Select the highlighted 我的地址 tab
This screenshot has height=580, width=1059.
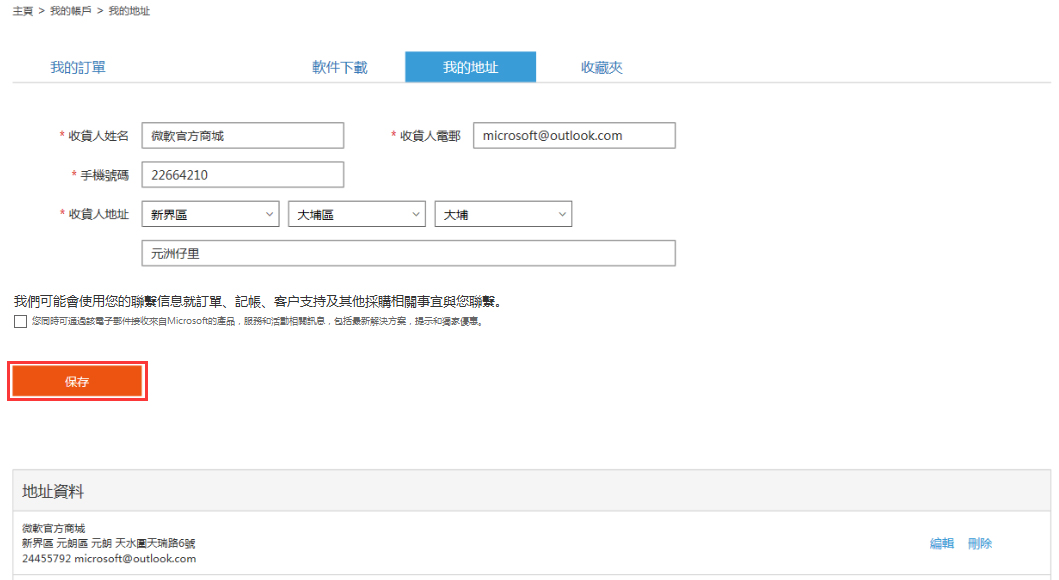pos(470,67)
